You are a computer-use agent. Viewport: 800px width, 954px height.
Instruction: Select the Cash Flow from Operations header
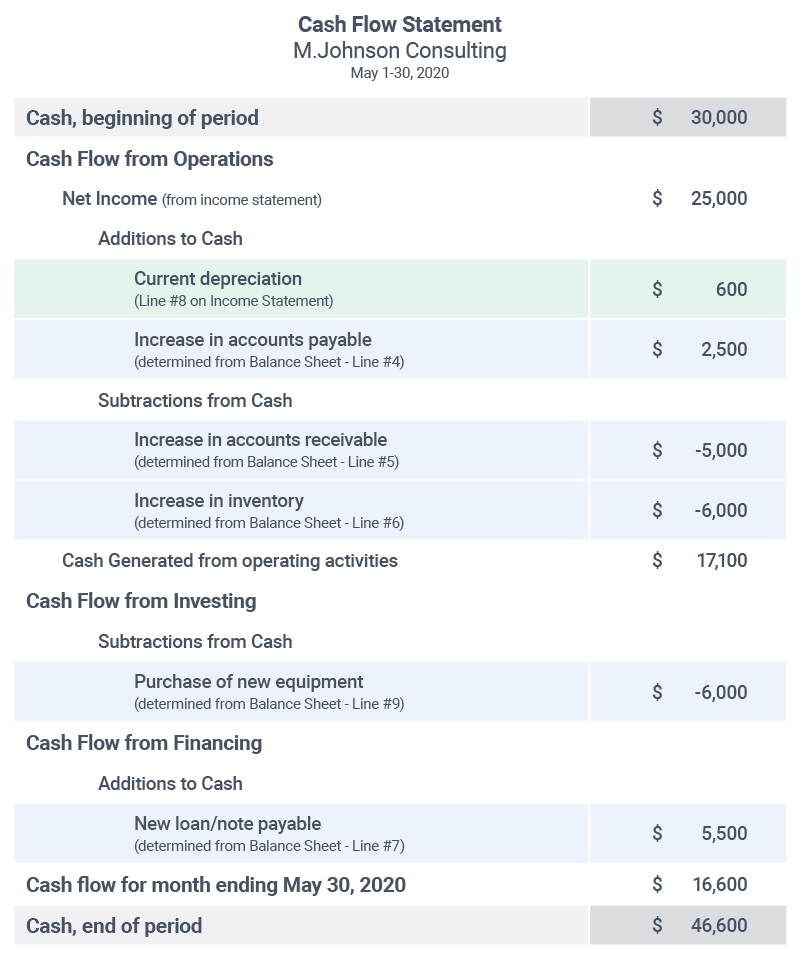(x=150, y=159)
